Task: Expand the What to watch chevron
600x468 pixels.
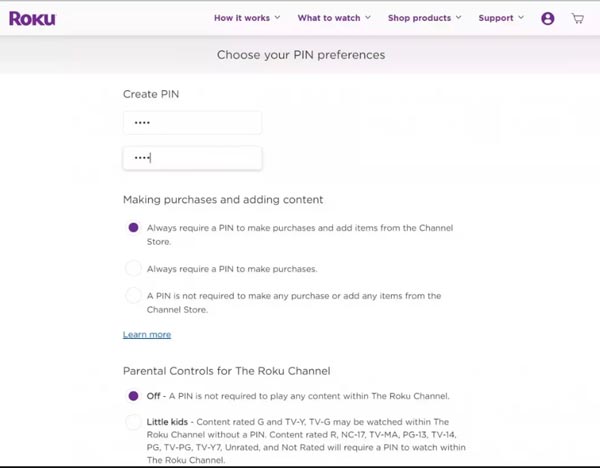Action: [368, 18]
